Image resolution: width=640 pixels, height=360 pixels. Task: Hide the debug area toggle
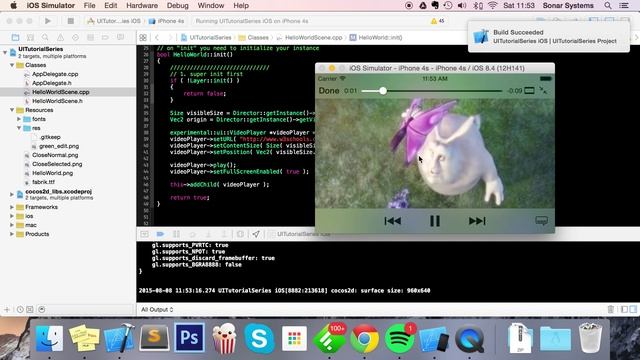(144, 234)
